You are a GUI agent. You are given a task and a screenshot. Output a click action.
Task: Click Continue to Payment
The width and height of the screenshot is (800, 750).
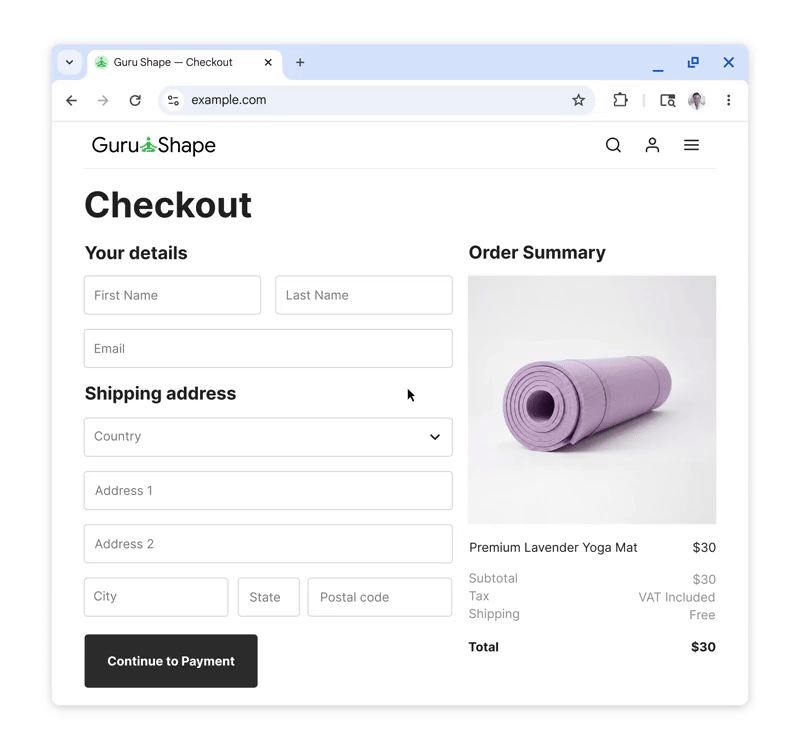click(170, 661)
